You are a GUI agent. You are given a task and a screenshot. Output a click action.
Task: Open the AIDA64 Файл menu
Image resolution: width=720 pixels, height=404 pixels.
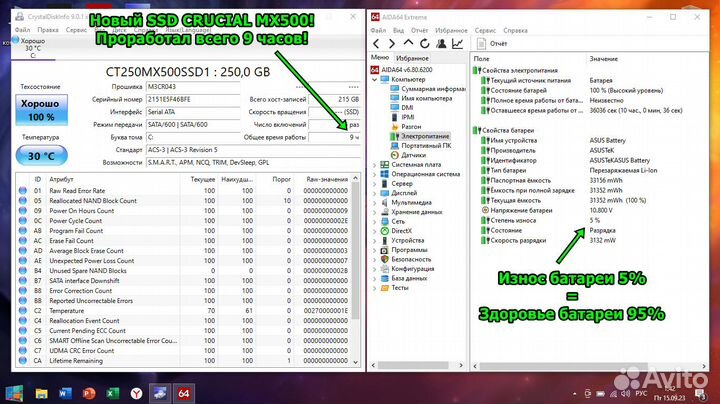pyautogui.click(x=378, y=30)
